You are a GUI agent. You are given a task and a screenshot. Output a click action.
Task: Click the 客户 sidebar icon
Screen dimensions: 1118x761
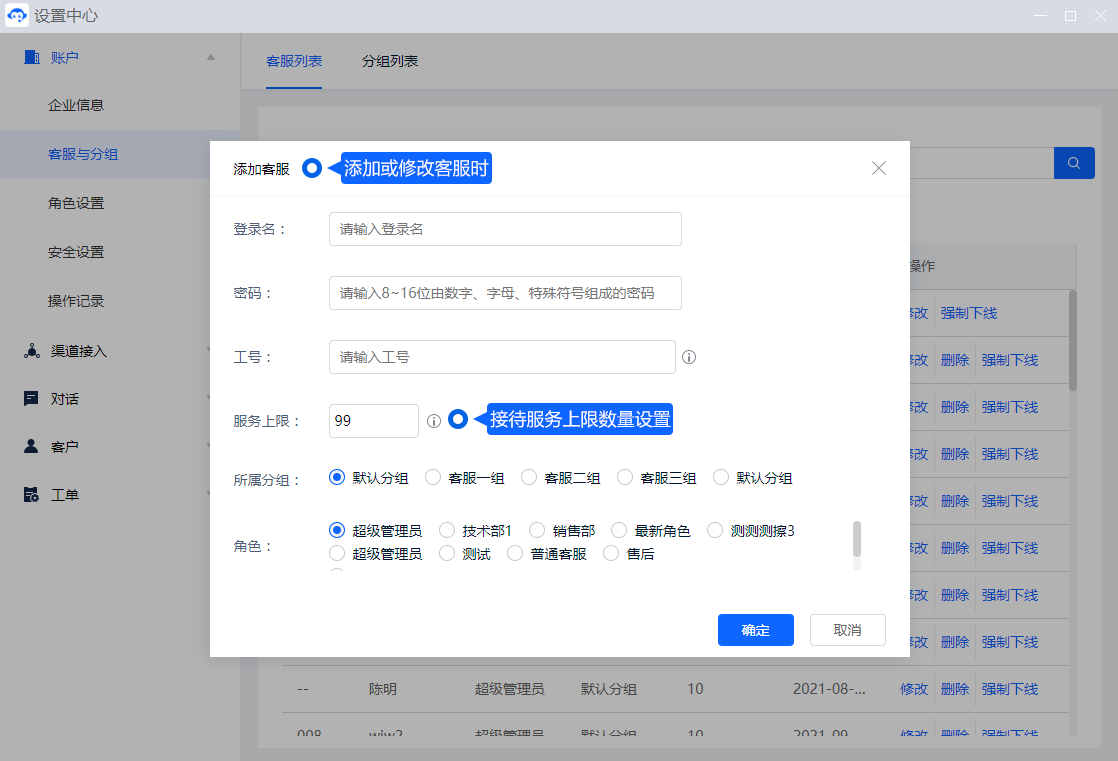[31, 446]
